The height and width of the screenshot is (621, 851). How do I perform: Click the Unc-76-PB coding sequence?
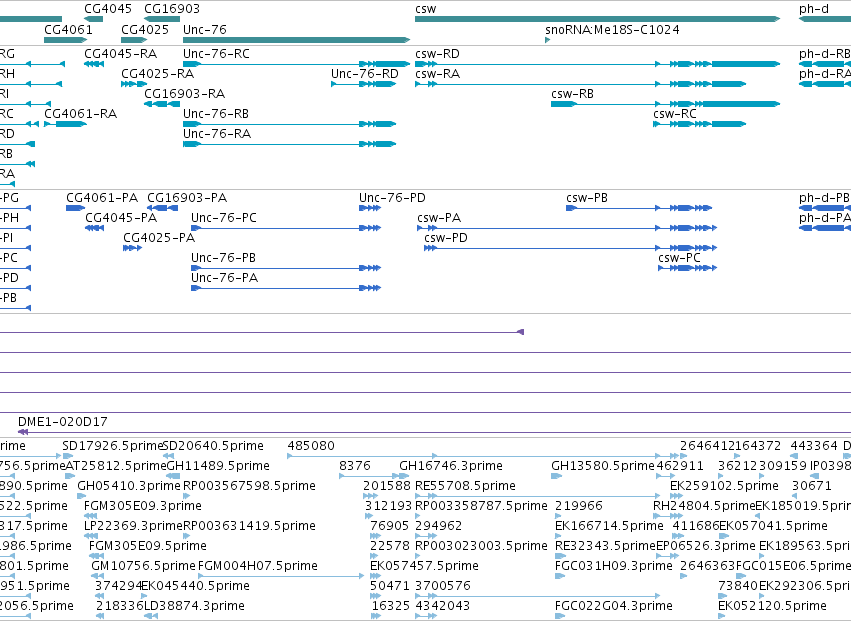[x=286, y=268]
